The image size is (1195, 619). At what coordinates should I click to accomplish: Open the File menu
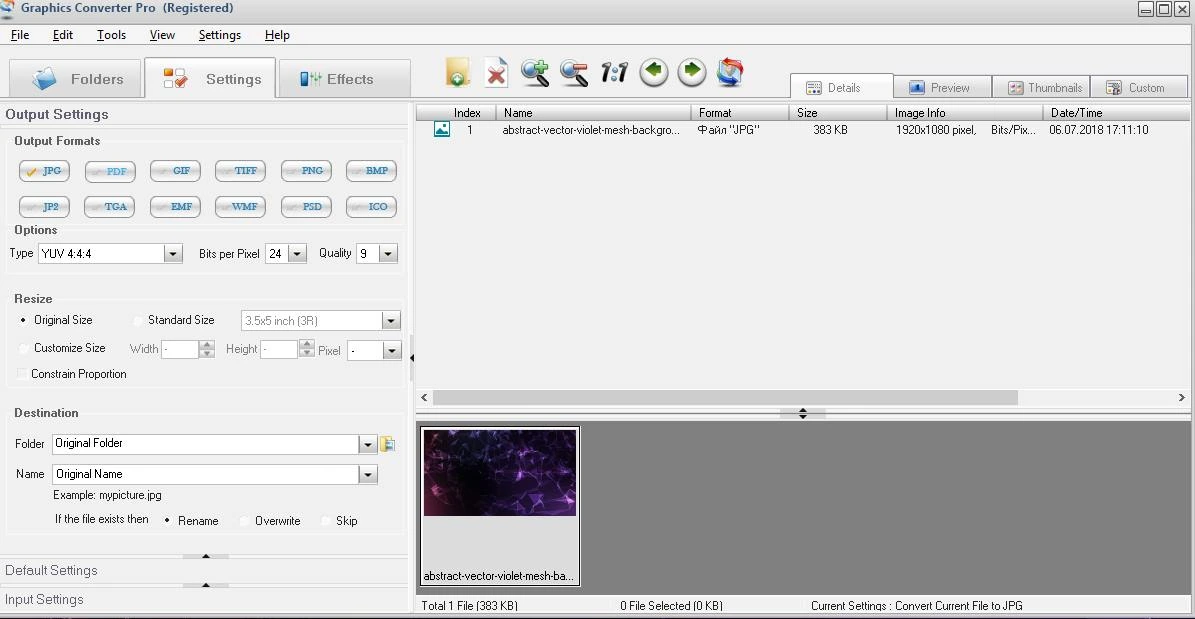(x=20, y=35)
